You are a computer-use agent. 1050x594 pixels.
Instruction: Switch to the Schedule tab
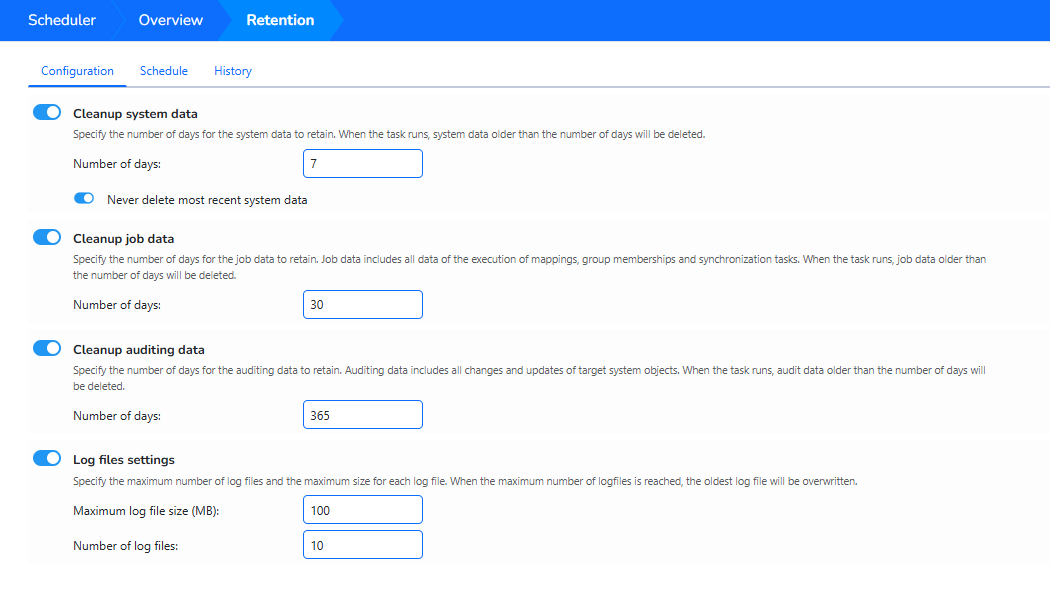click(x=163, y=71)
